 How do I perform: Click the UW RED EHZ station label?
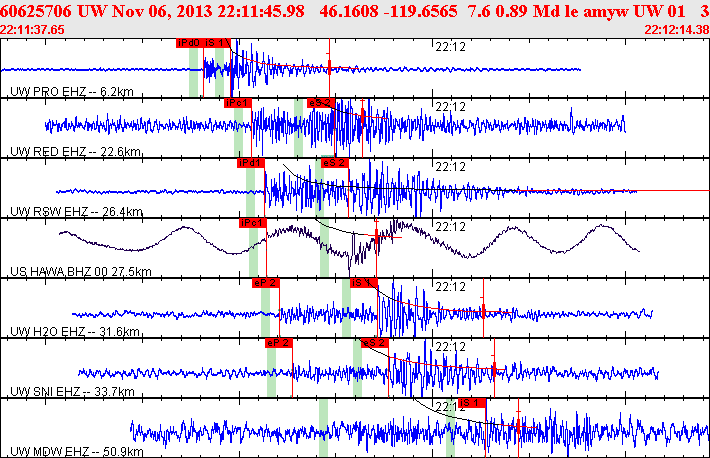75,151
